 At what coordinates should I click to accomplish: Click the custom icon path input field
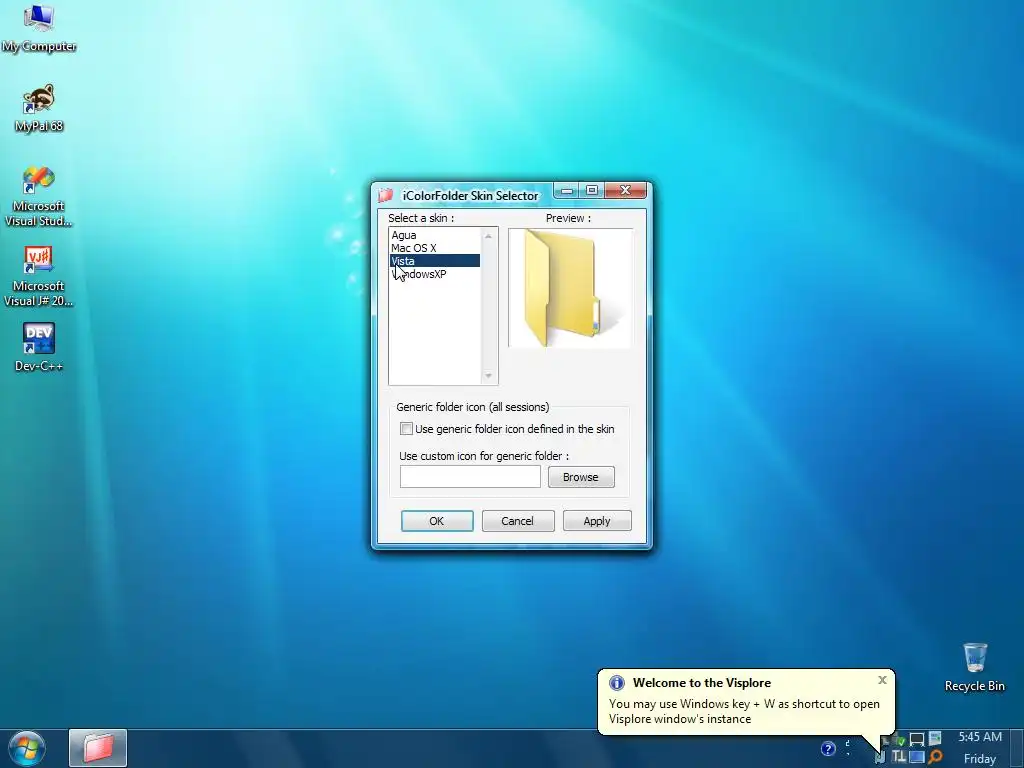tap(470, 477)
